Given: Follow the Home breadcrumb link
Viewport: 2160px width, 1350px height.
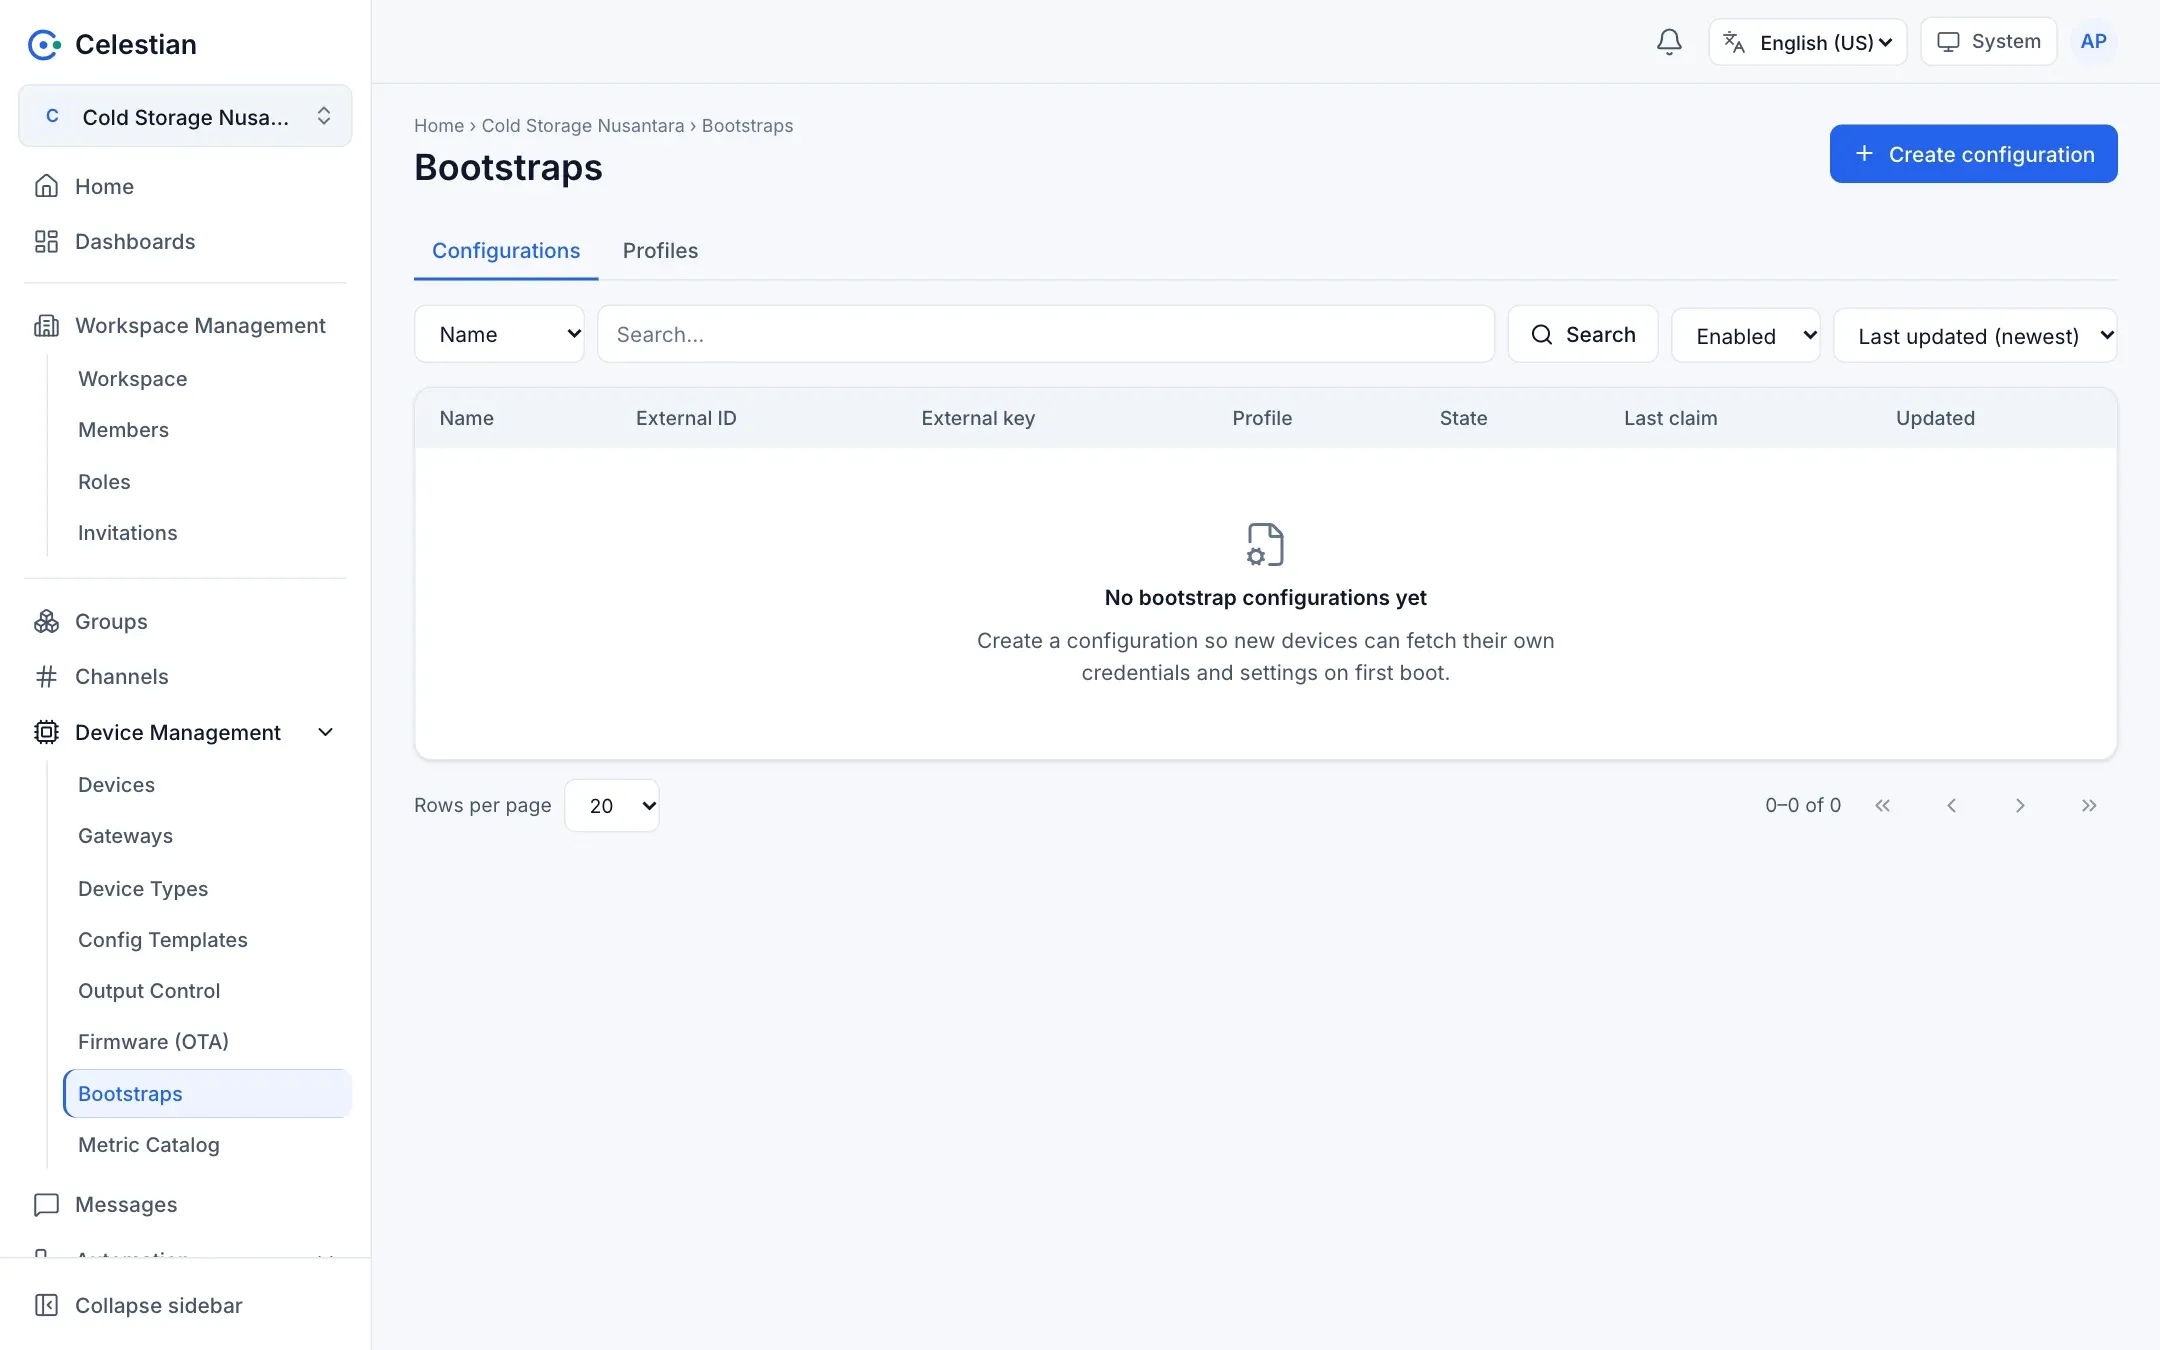Looking at the screenshot, I should [x=439, y=125].
